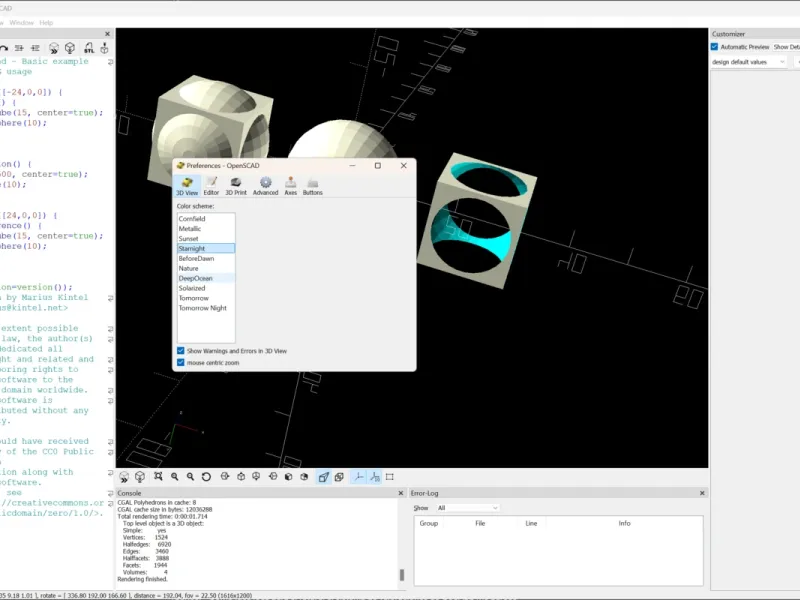
Task: Toggle Show Axes button
Action: click(x=359, y=477)
